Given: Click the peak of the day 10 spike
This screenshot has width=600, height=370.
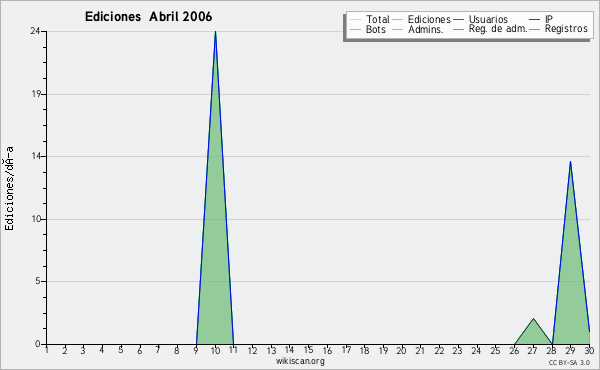Looking at the screenshot, I should point(215,32).
